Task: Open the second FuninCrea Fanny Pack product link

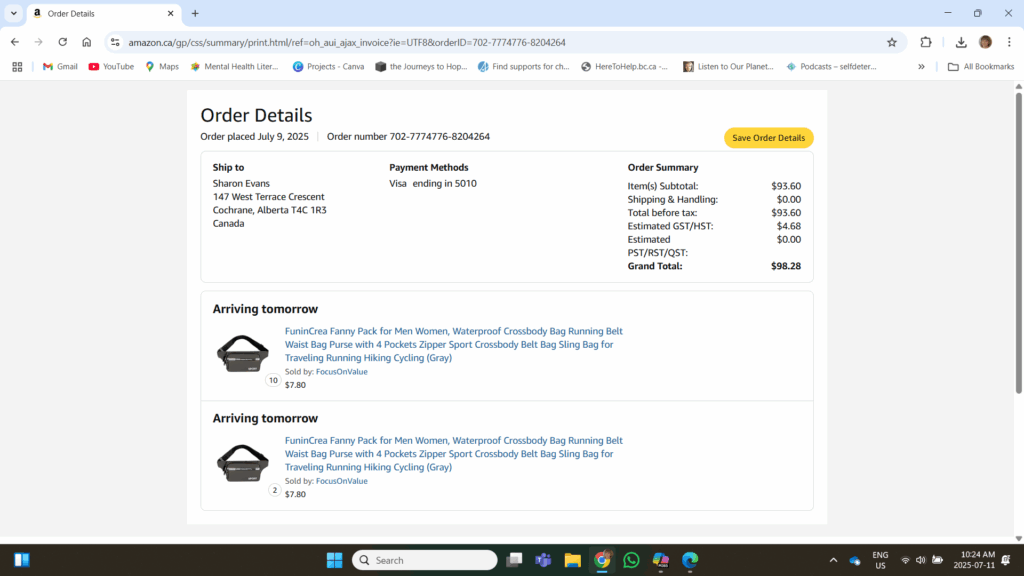Action: [453, 453]
